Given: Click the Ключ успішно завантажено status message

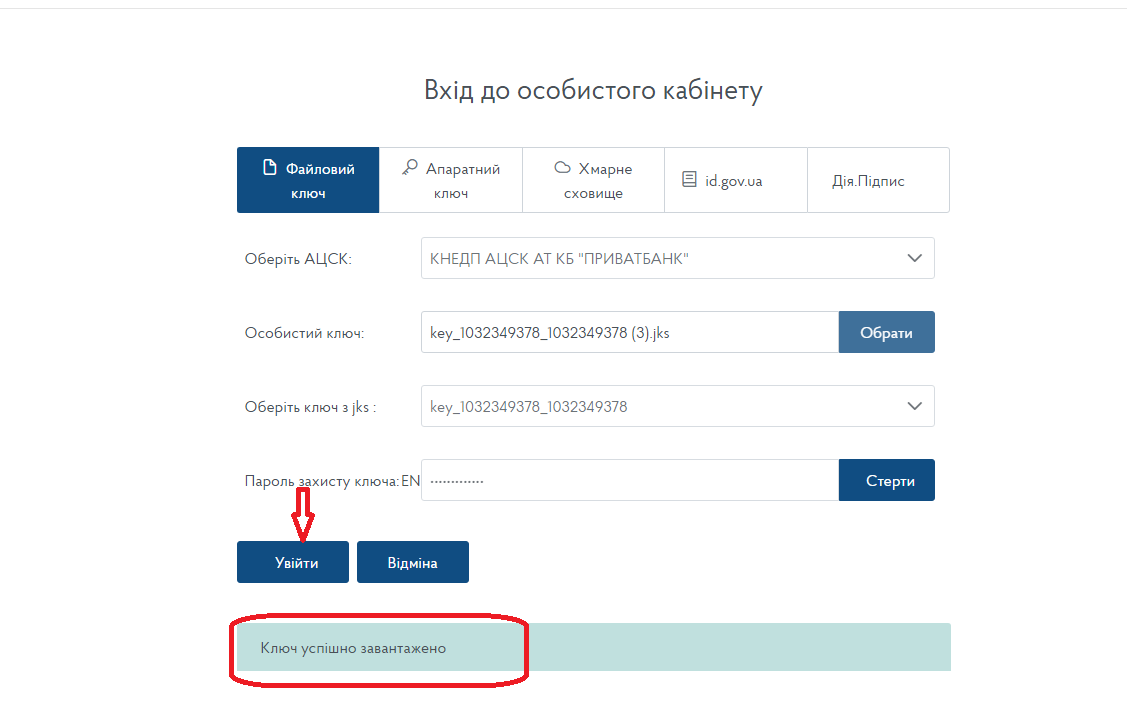Looking at the screenshot, I should (x=353, y=648).
